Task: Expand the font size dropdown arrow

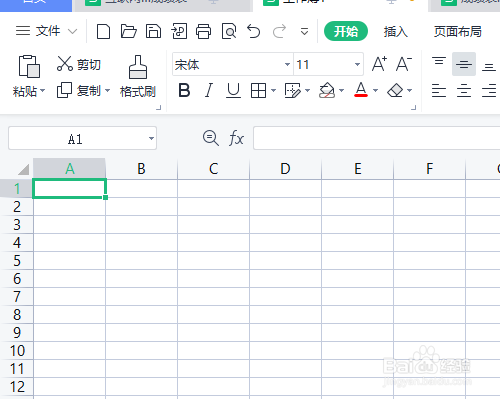Action: pyautogui.click(x=357, y=64)
